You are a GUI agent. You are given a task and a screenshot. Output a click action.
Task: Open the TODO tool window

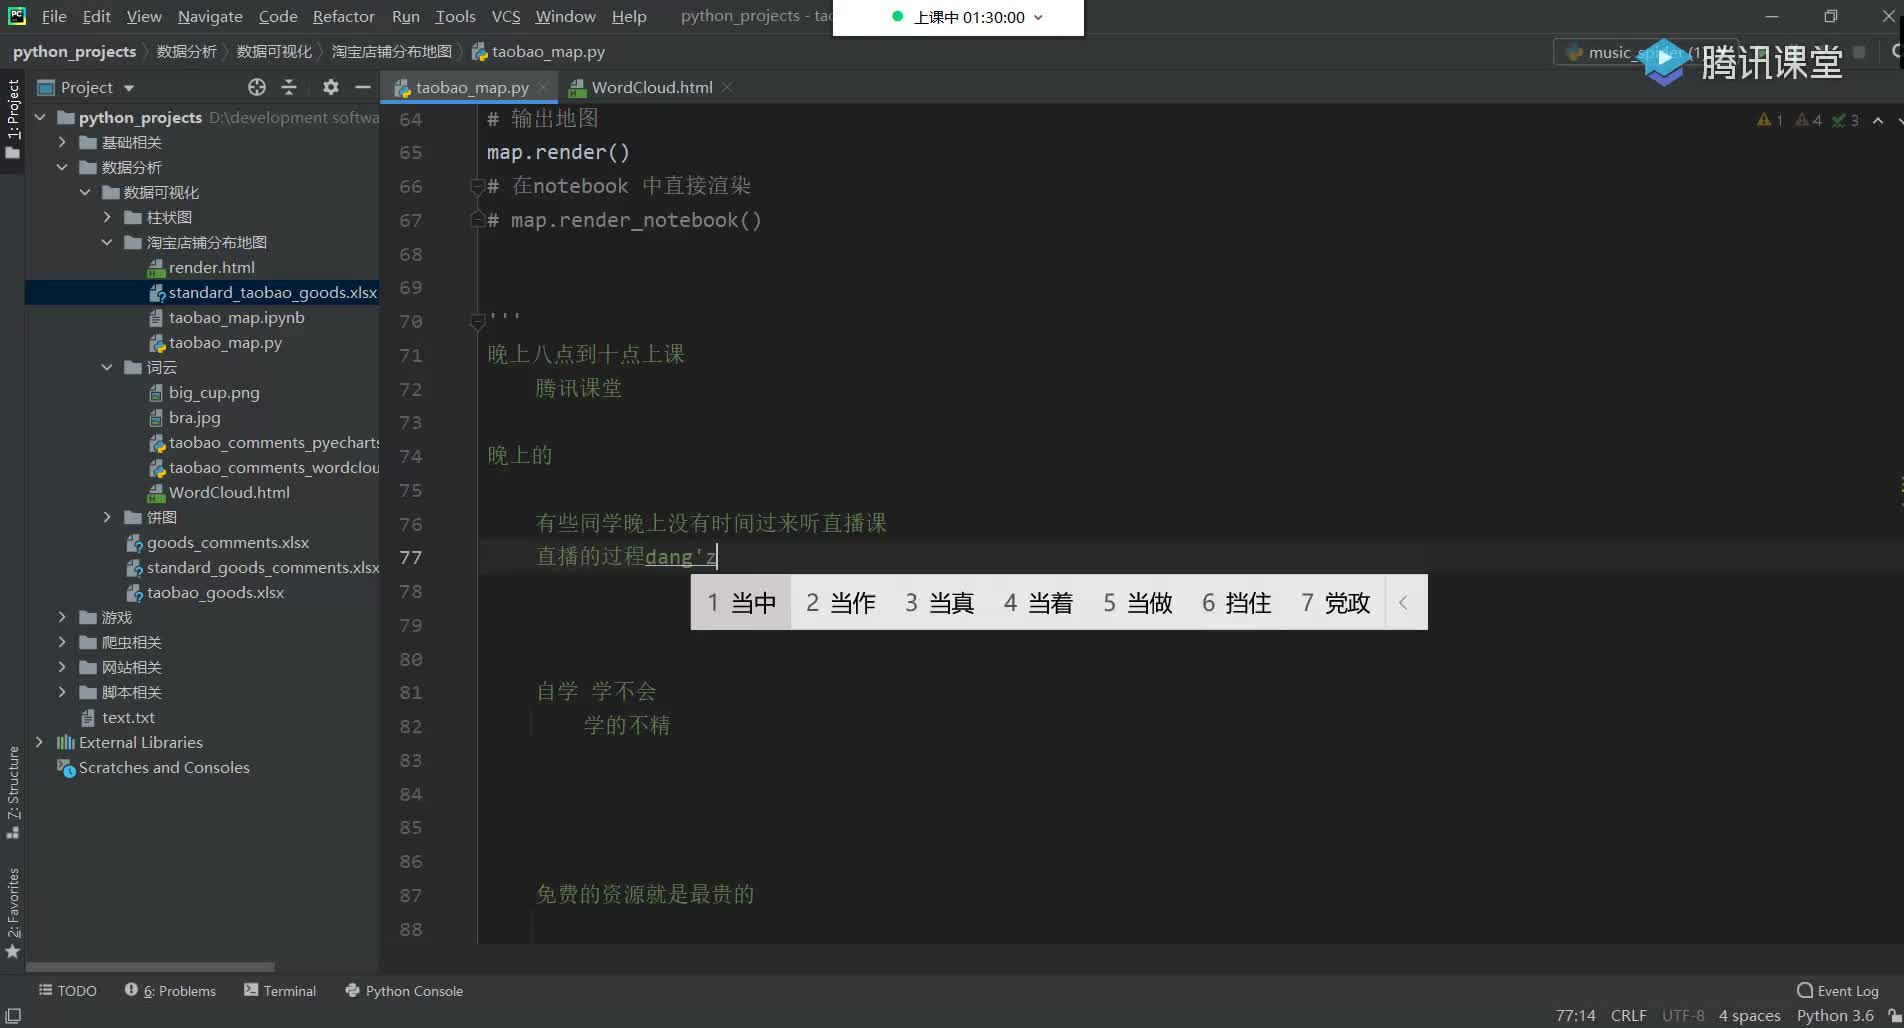tap(68, 991)
